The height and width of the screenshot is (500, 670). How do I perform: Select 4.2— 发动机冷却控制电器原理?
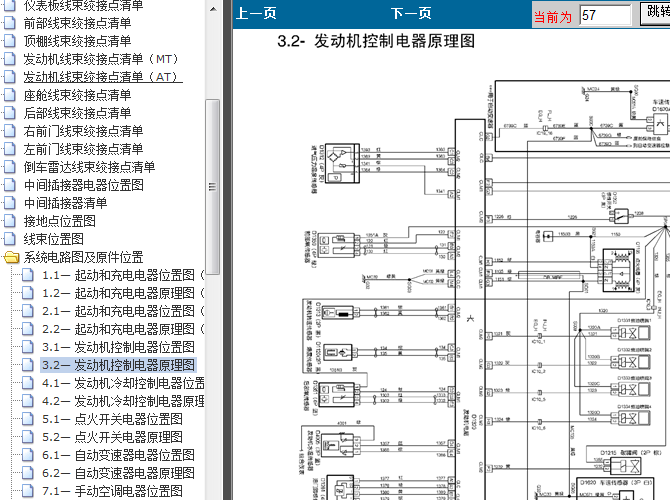click(x=123, y=401)
